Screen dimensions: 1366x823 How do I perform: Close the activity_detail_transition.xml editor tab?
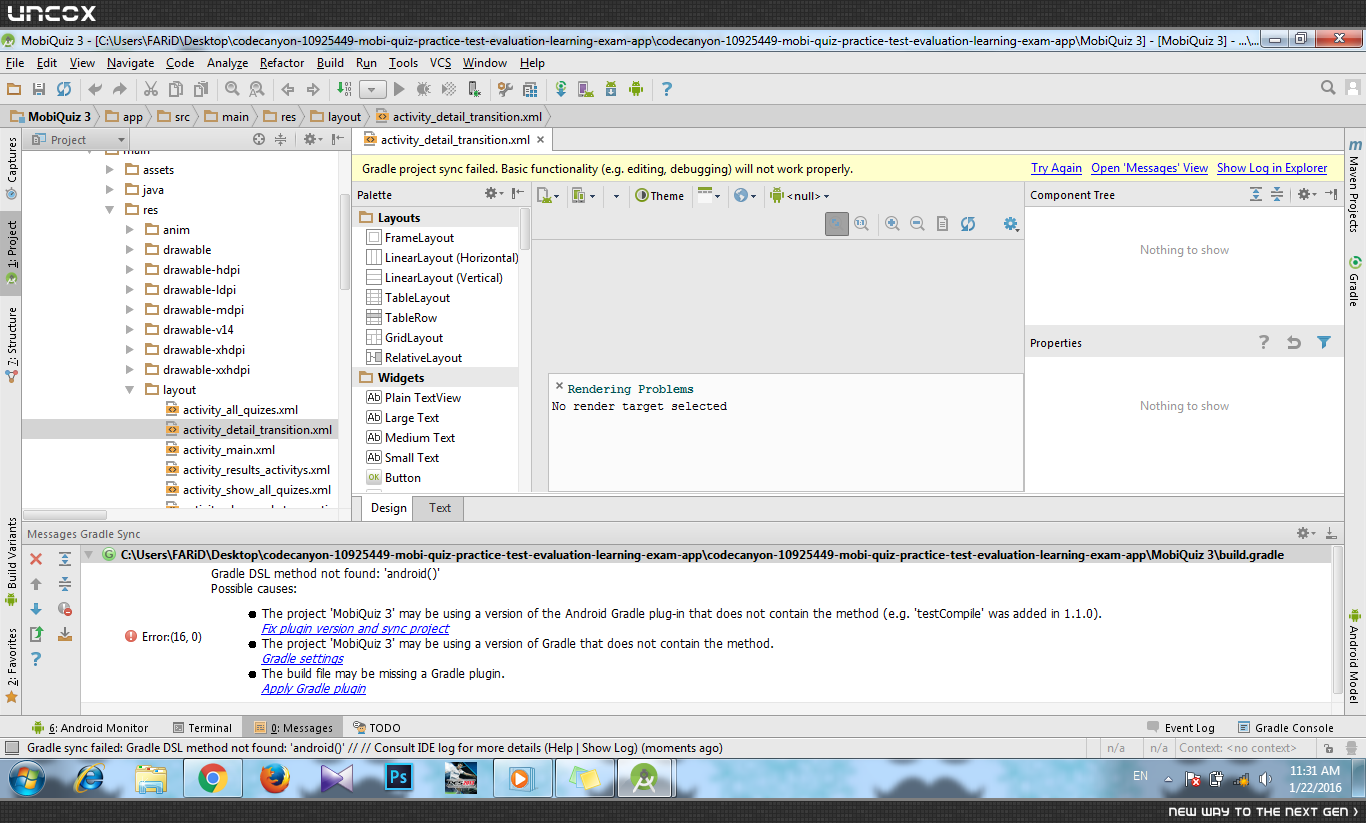coord(540,140)
